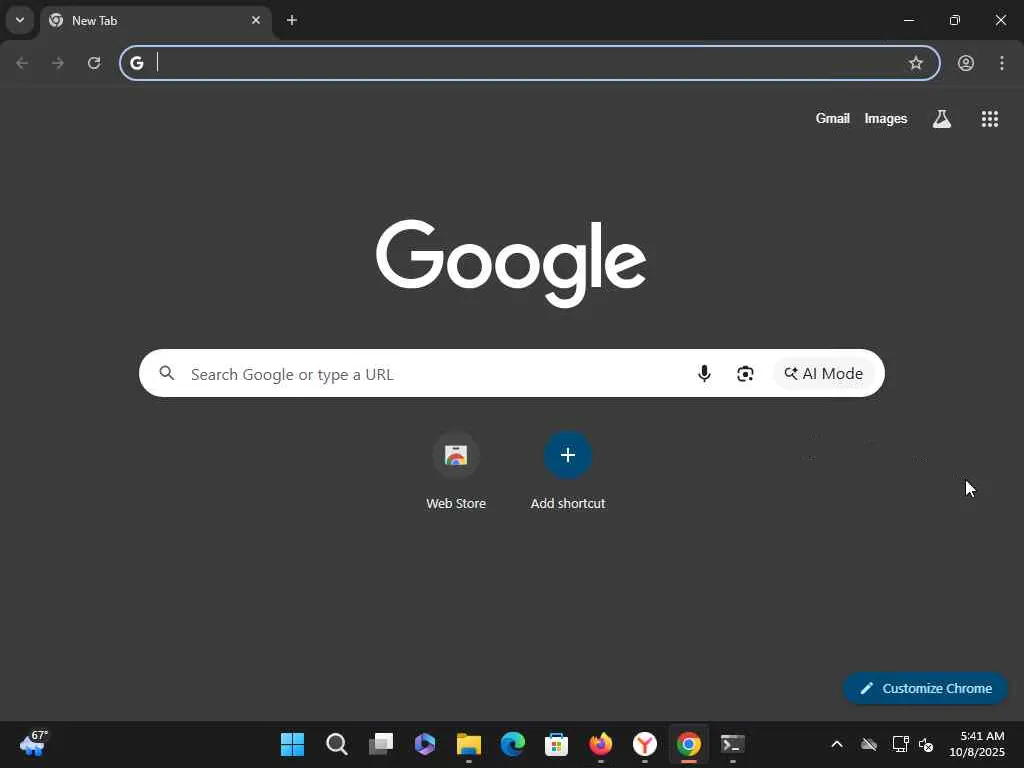Open the Terminal from taskbar
The image size is (1024, 768).
pos(733,744)
